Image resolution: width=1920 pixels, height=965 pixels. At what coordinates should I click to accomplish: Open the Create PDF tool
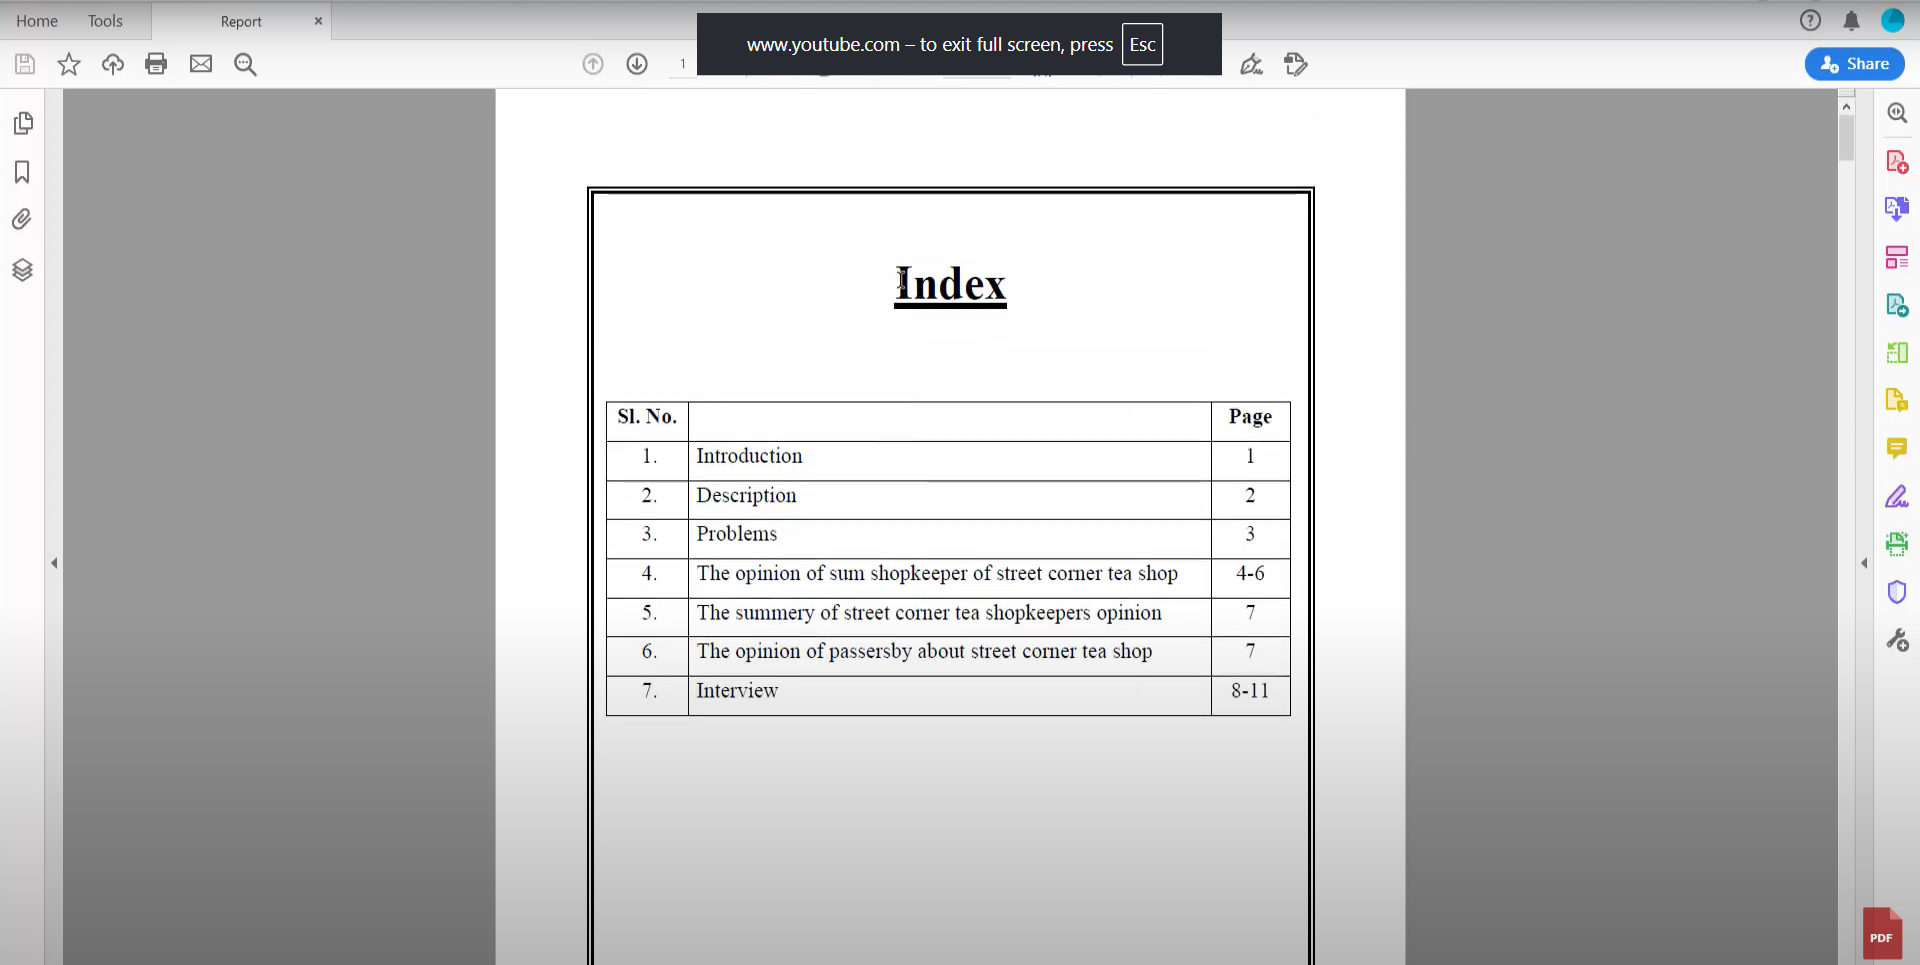(x=1898, y=161)
